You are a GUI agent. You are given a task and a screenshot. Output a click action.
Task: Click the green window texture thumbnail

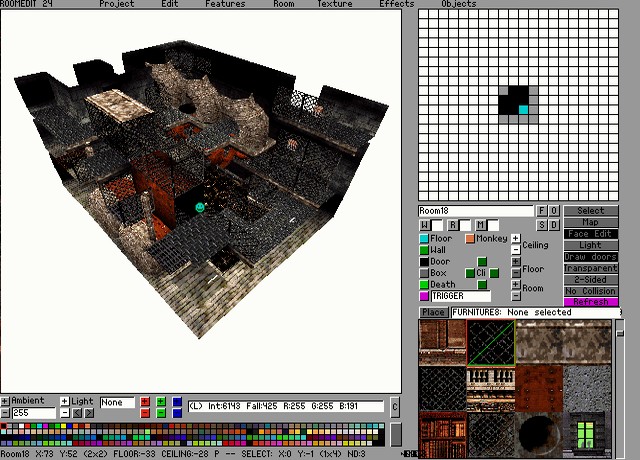tap(589, 432)
